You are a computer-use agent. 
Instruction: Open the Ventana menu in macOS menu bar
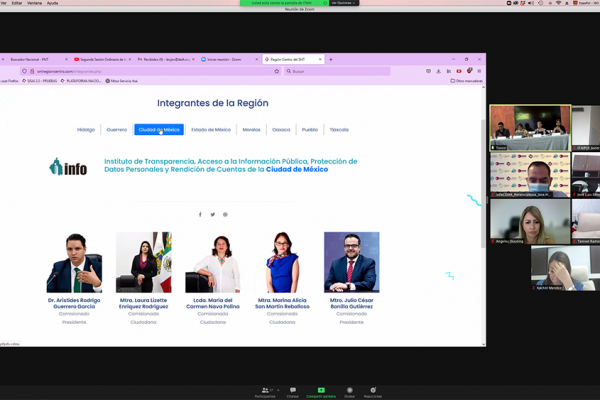(x=34, y=3)
